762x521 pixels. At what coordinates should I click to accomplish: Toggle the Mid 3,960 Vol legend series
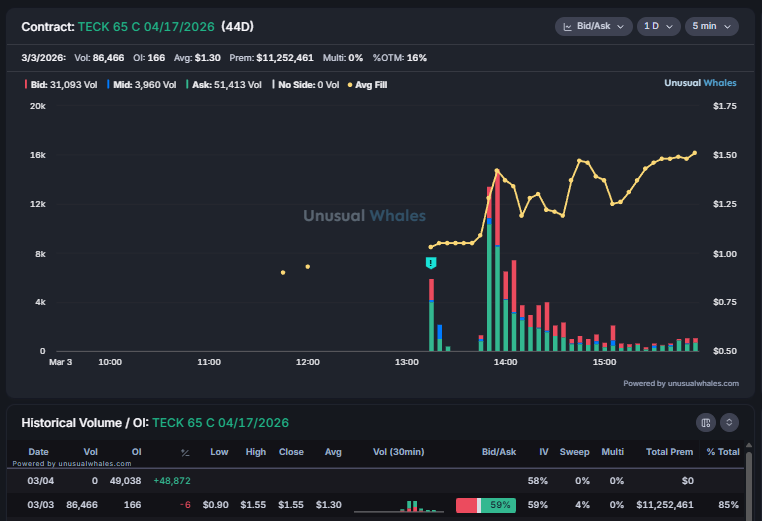point(142,85)
